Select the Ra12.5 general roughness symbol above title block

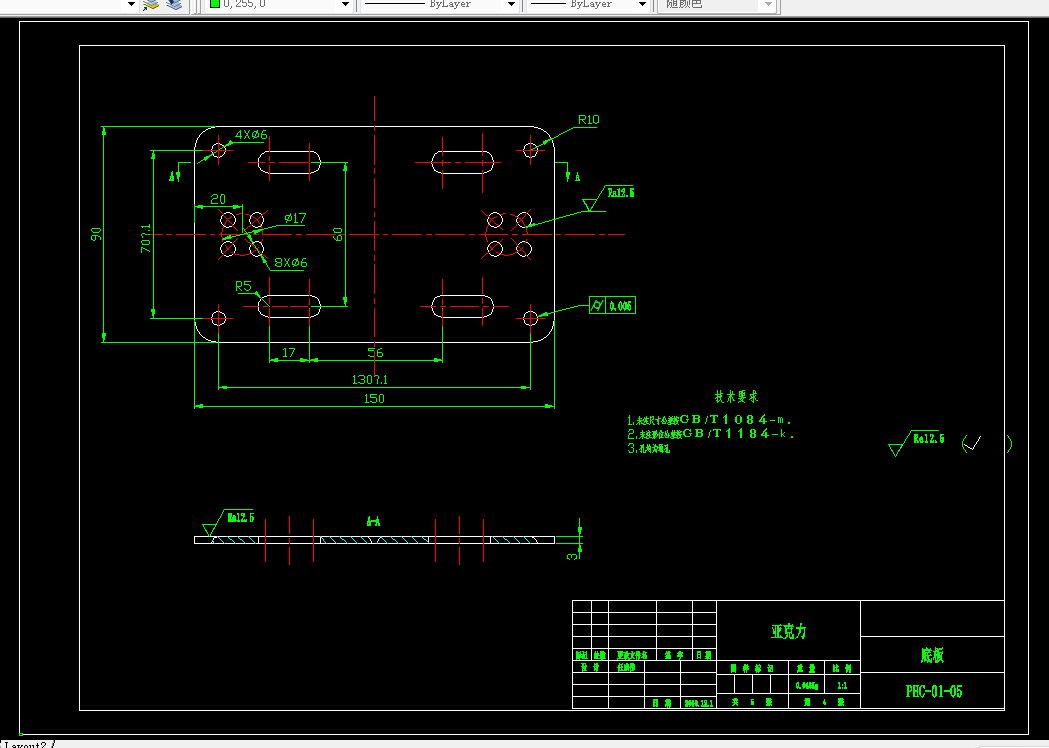(x=917, y=443)
